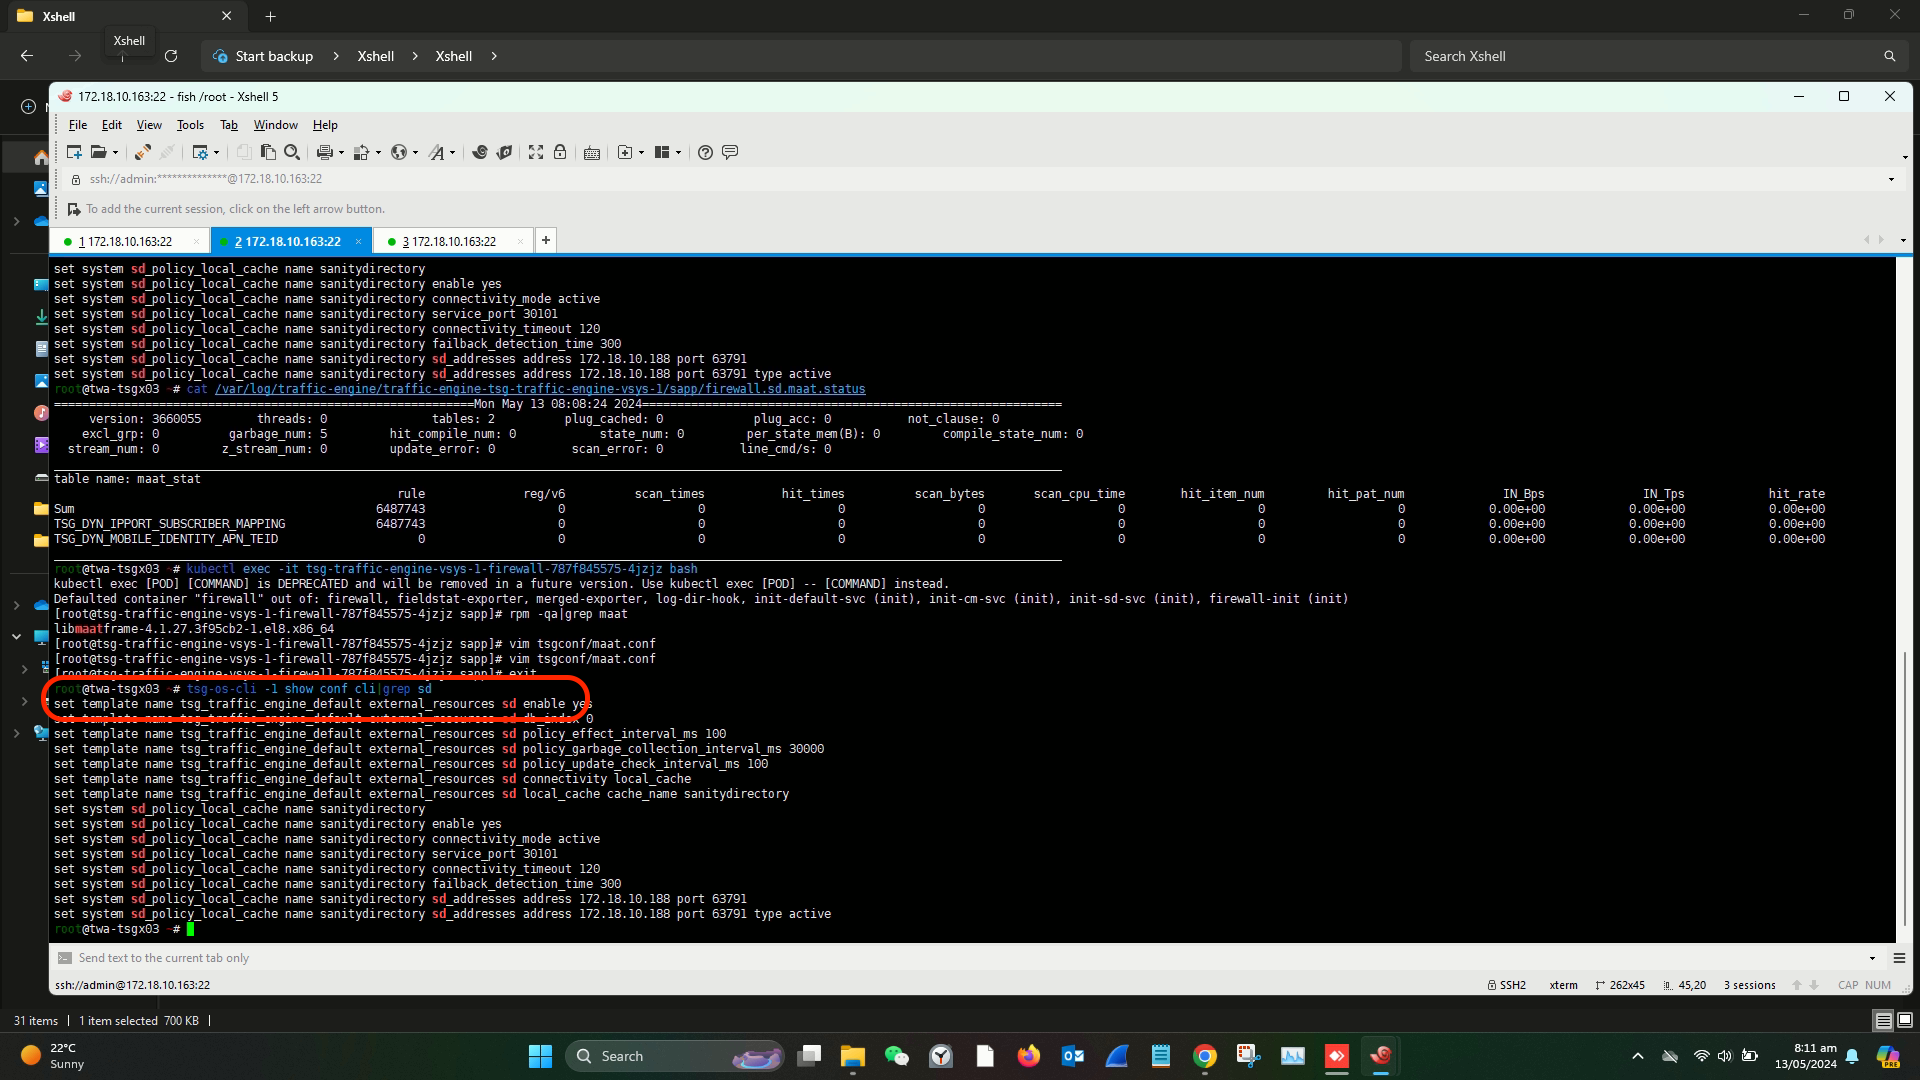Expand the address bar dropdown arrow
This screenshot has height=1080, width=1920.
pyautogui.click(x=1891, y=180)
